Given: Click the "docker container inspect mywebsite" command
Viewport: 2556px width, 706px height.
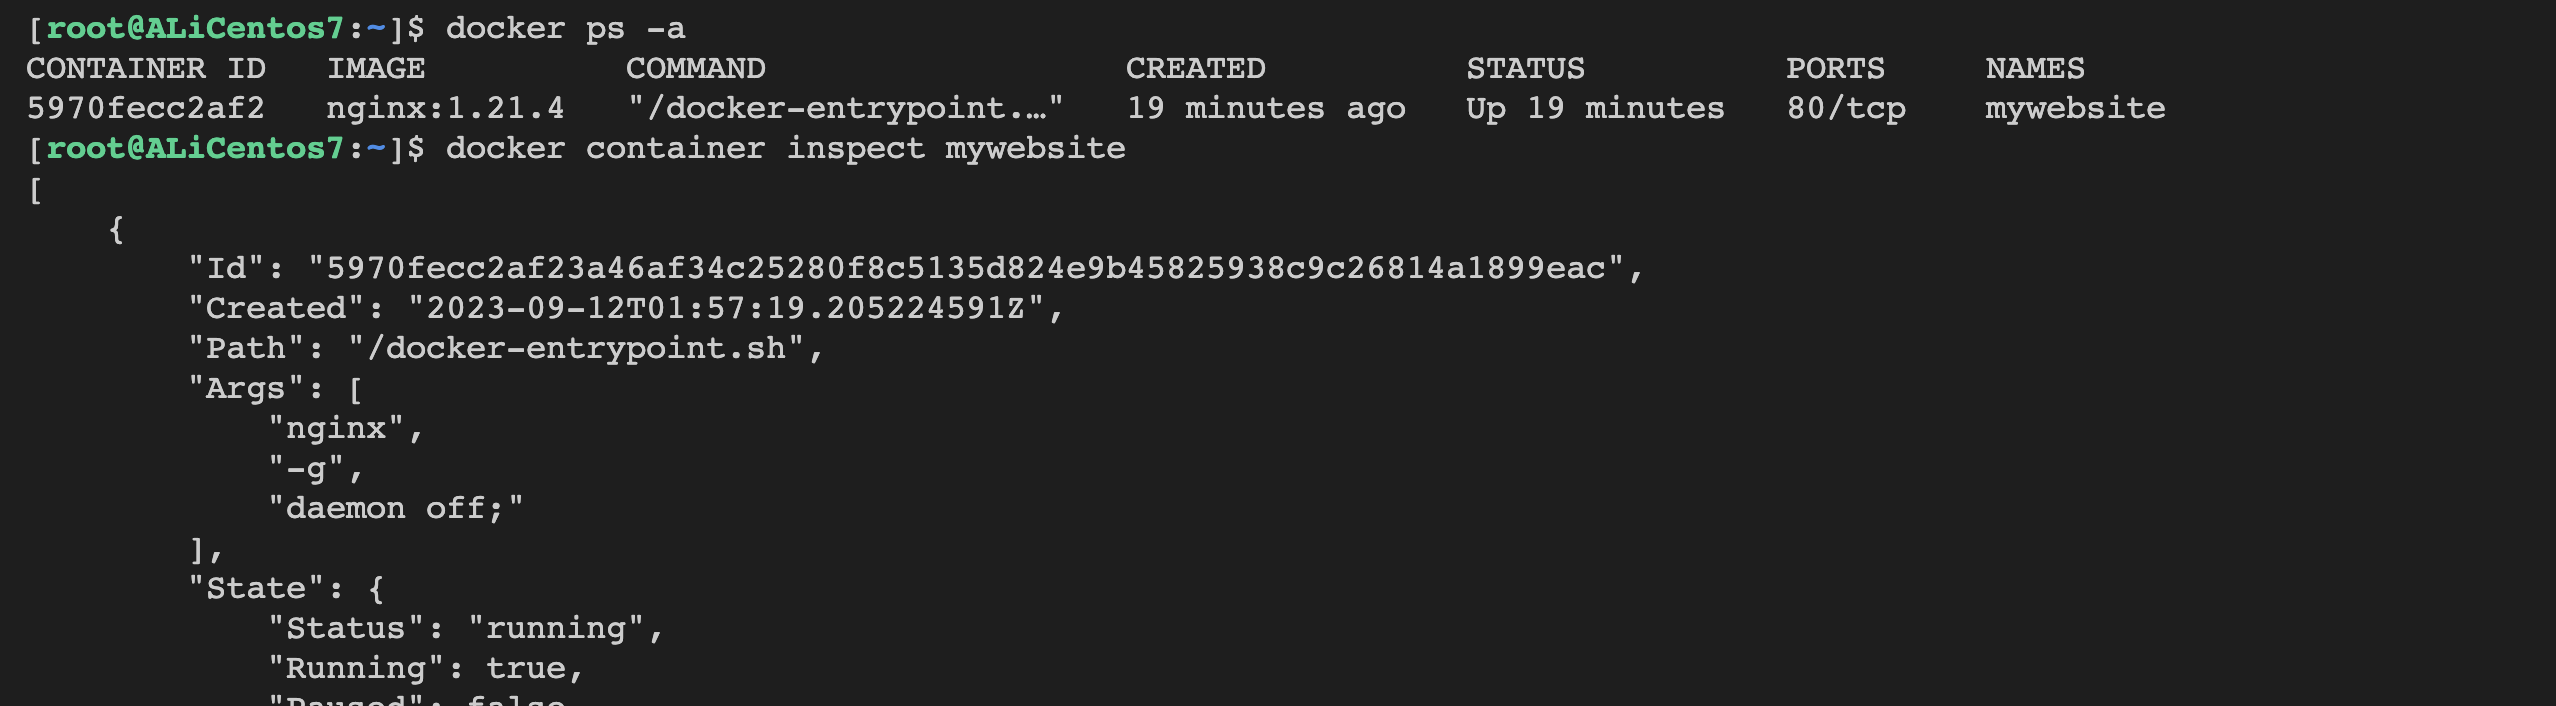Looking at the screenshot, I should [785, 148].
